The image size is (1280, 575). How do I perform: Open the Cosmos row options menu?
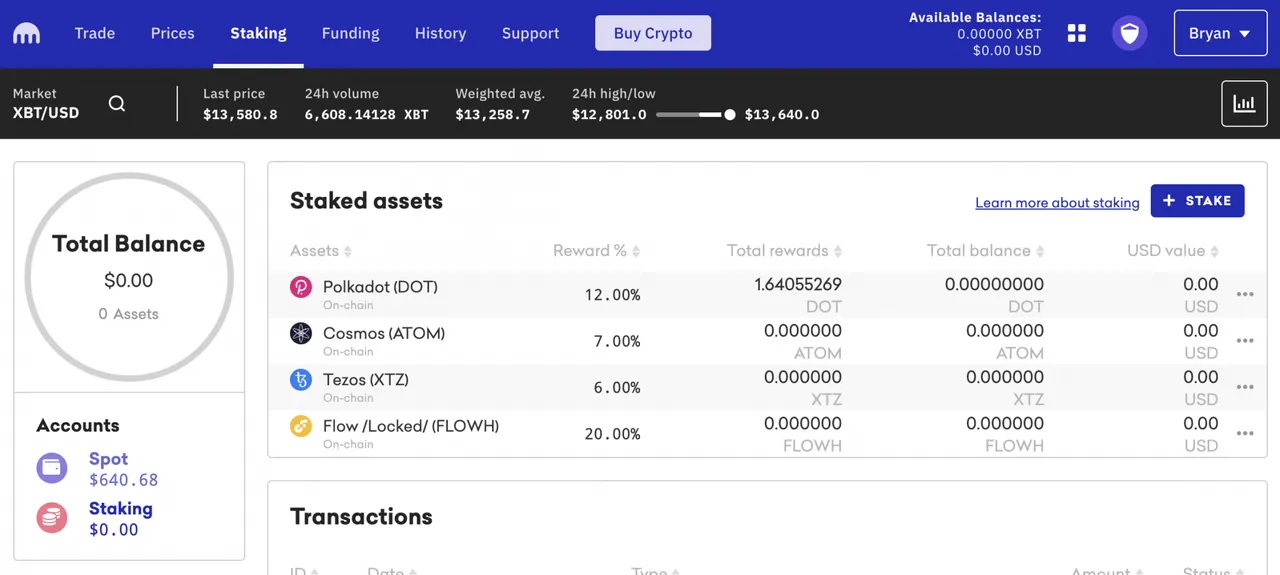(x=1245, y=341)
